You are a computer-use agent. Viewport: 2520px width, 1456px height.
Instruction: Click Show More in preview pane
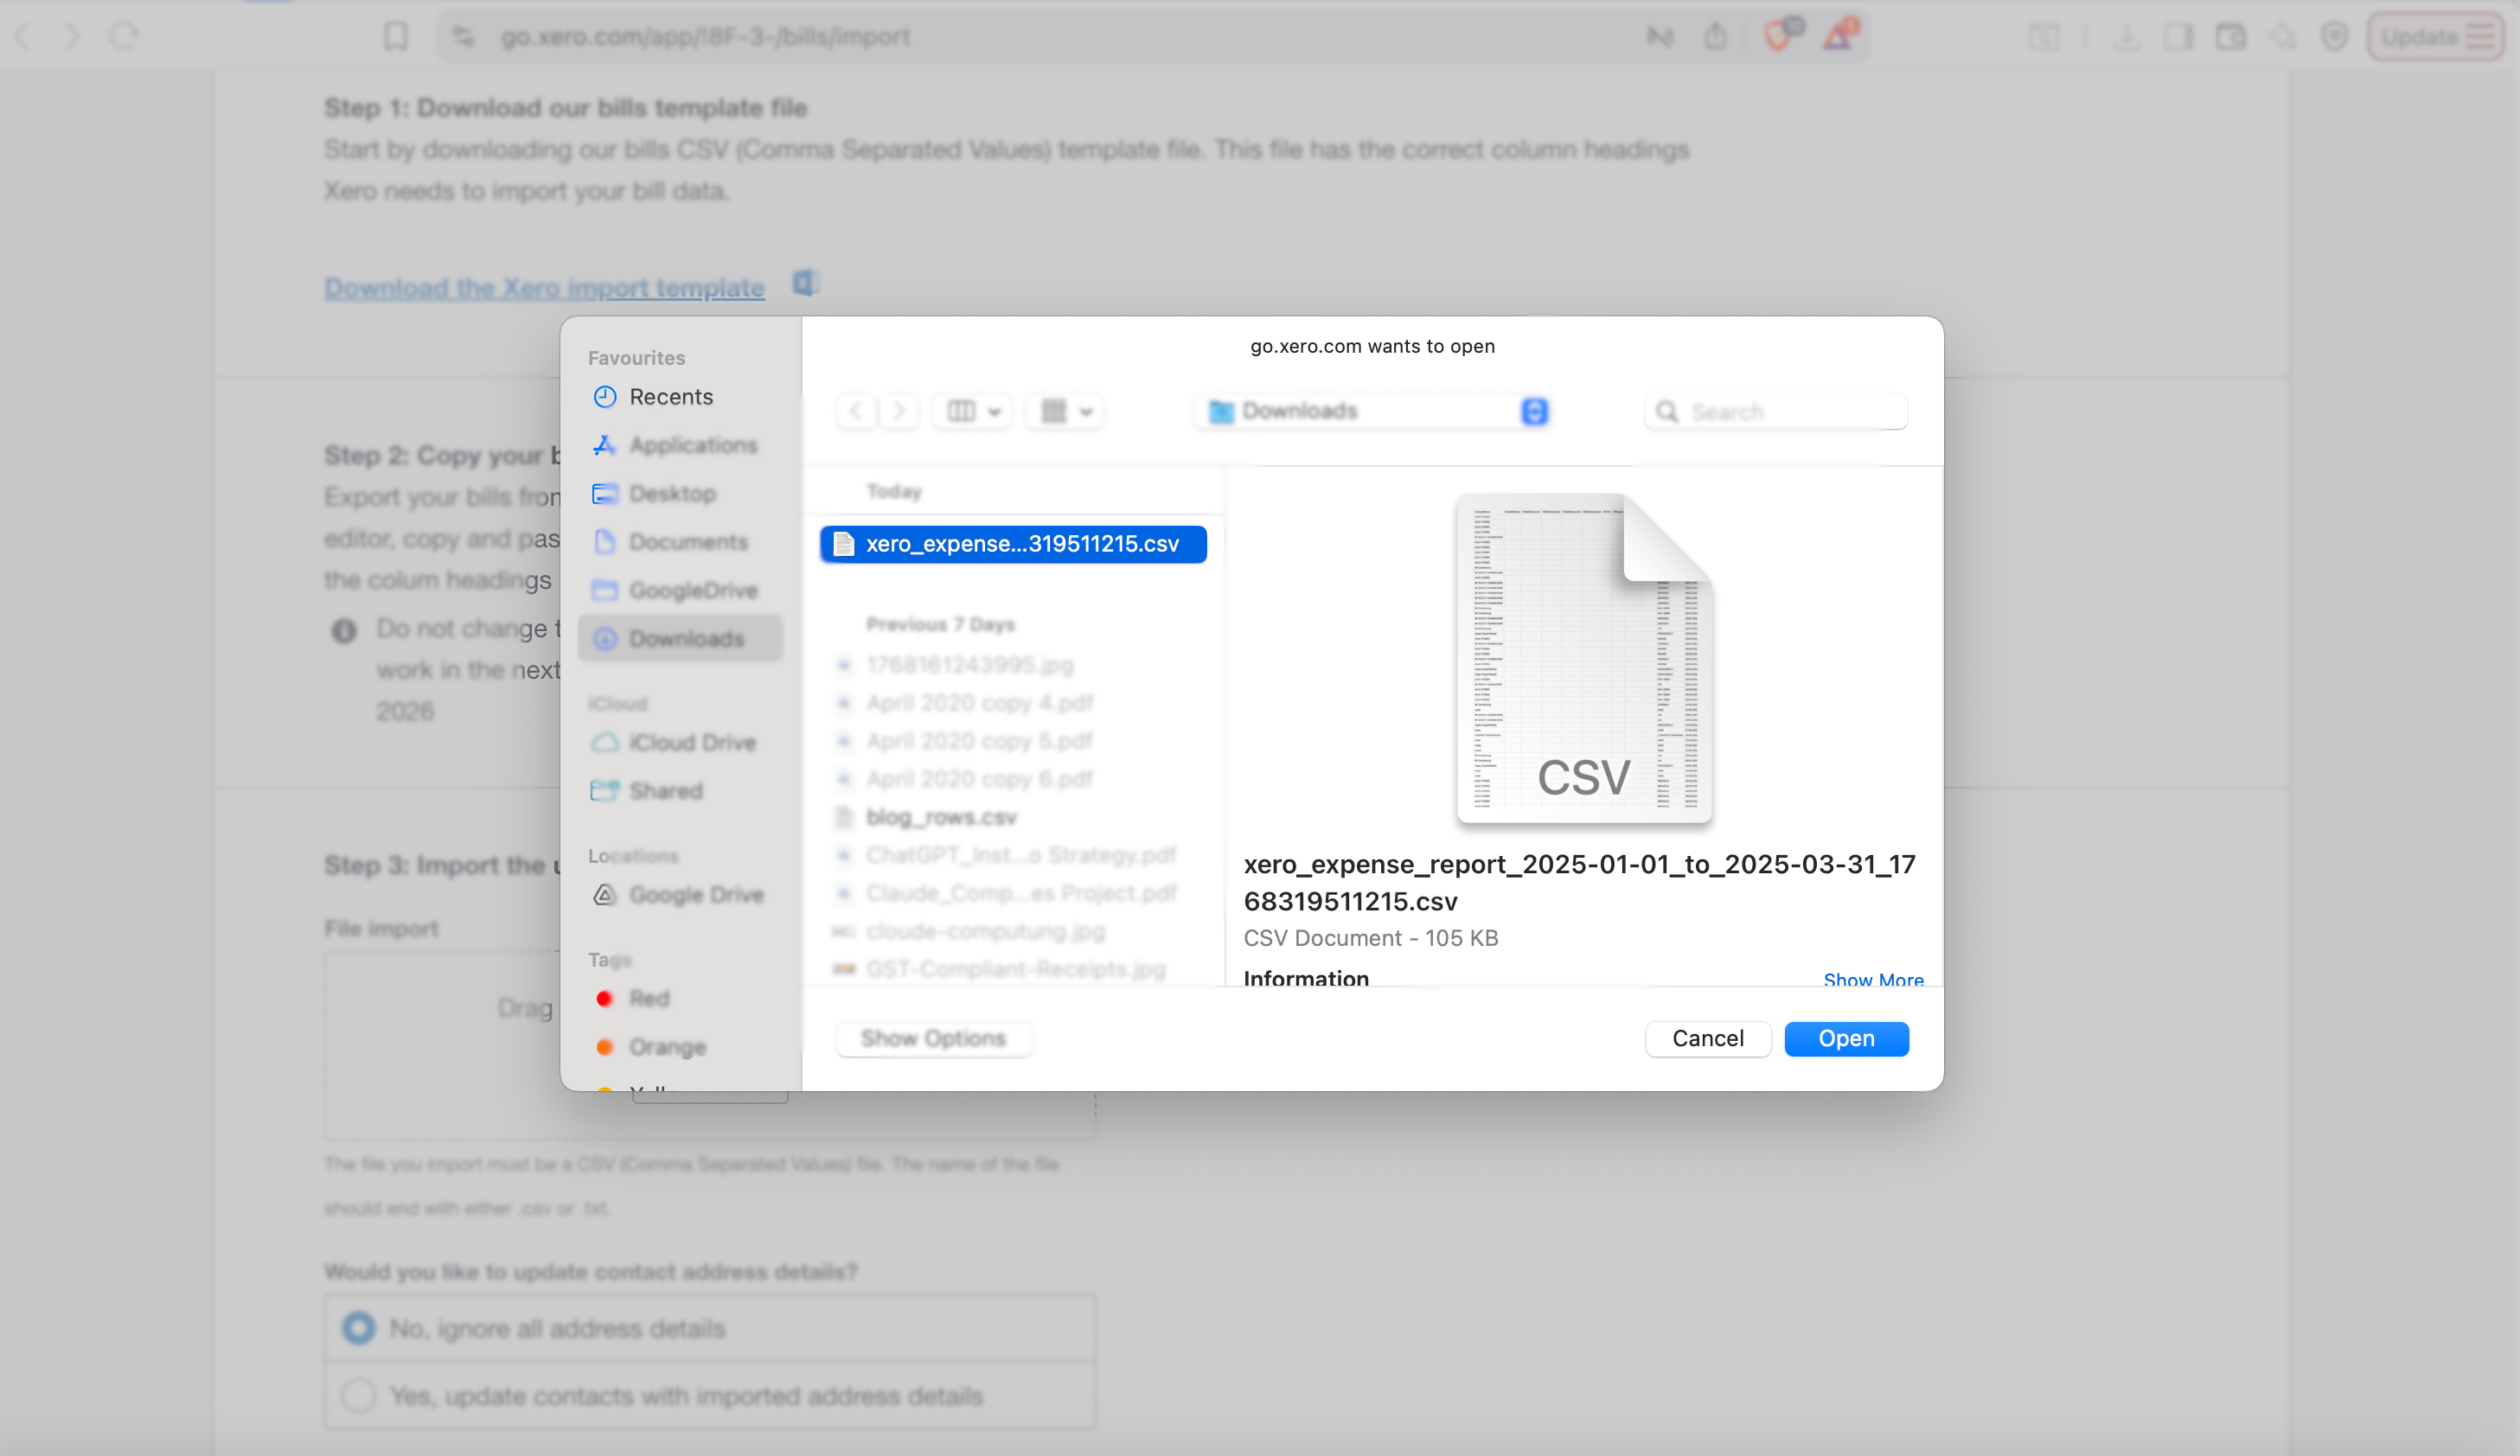[1873, 979]
